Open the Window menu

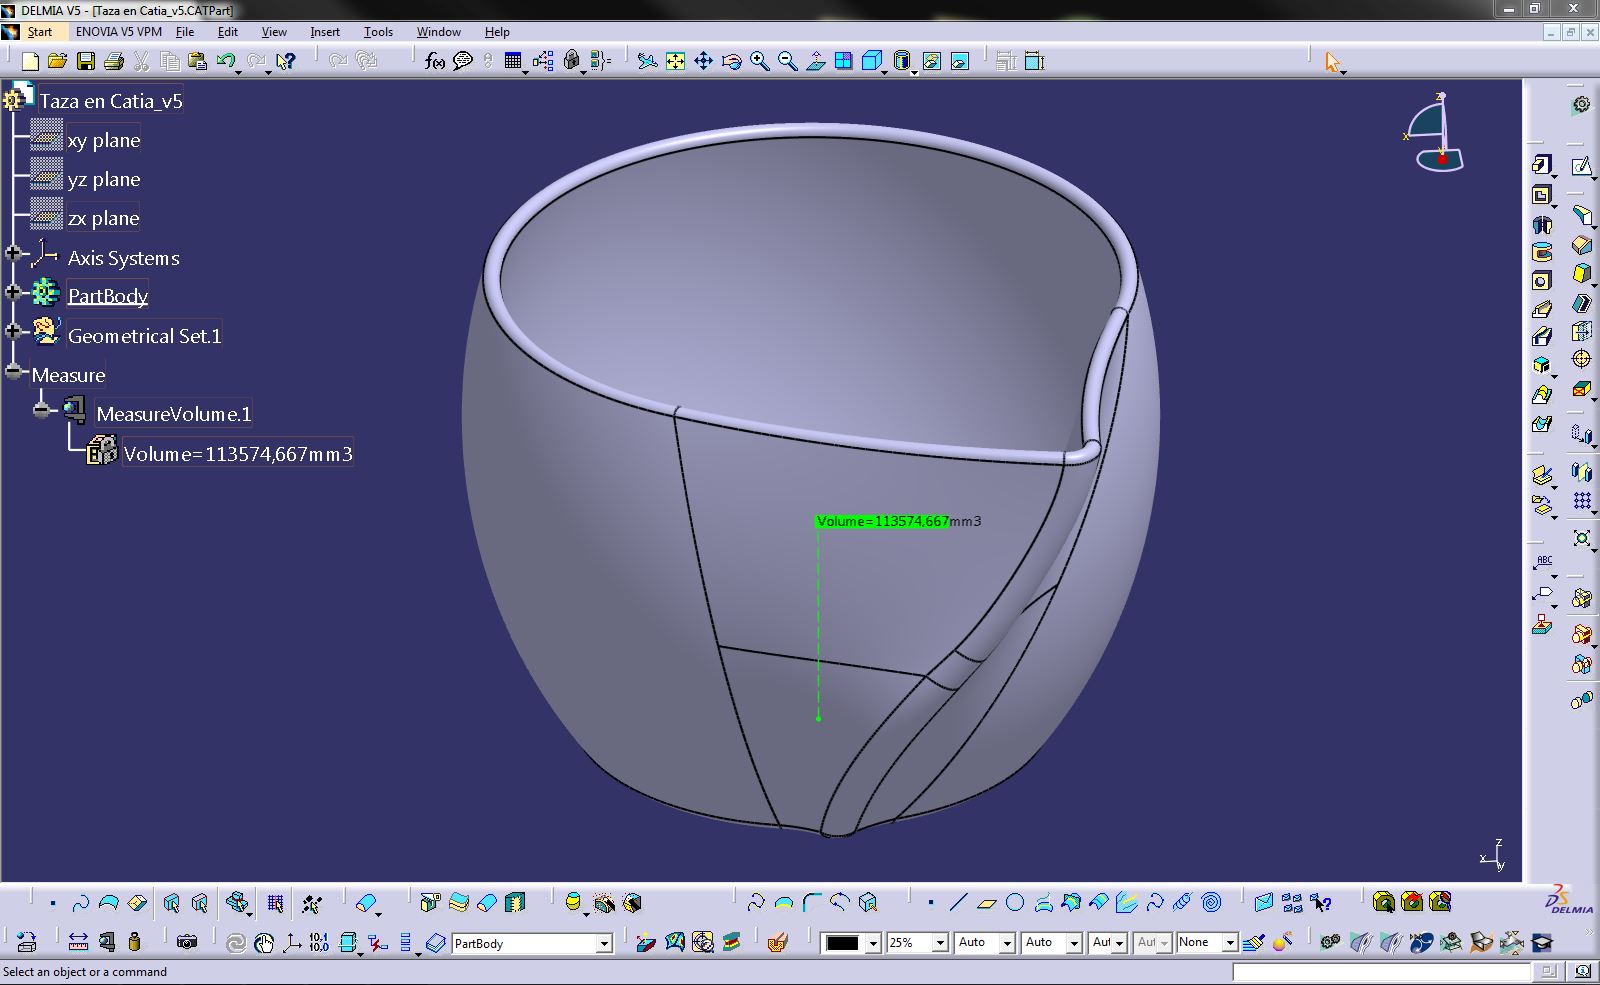tap(438, 32)
